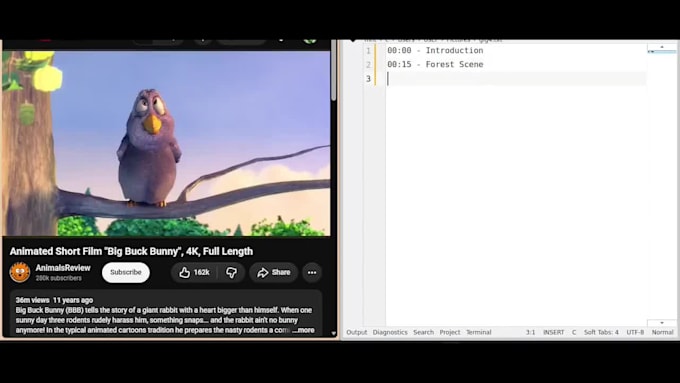Open the three-dot more actions menu

click(x=312, y=272)
